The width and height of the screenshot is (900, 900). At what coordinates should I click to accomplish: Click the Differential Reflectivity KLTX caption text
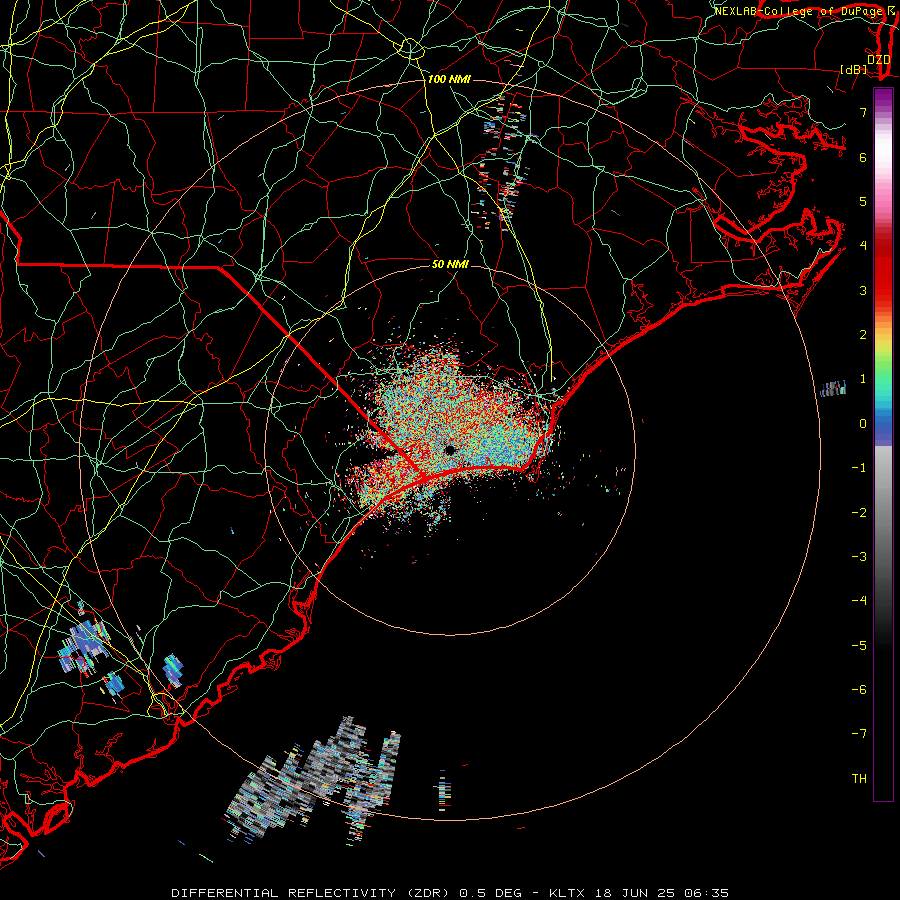[450, 893]
